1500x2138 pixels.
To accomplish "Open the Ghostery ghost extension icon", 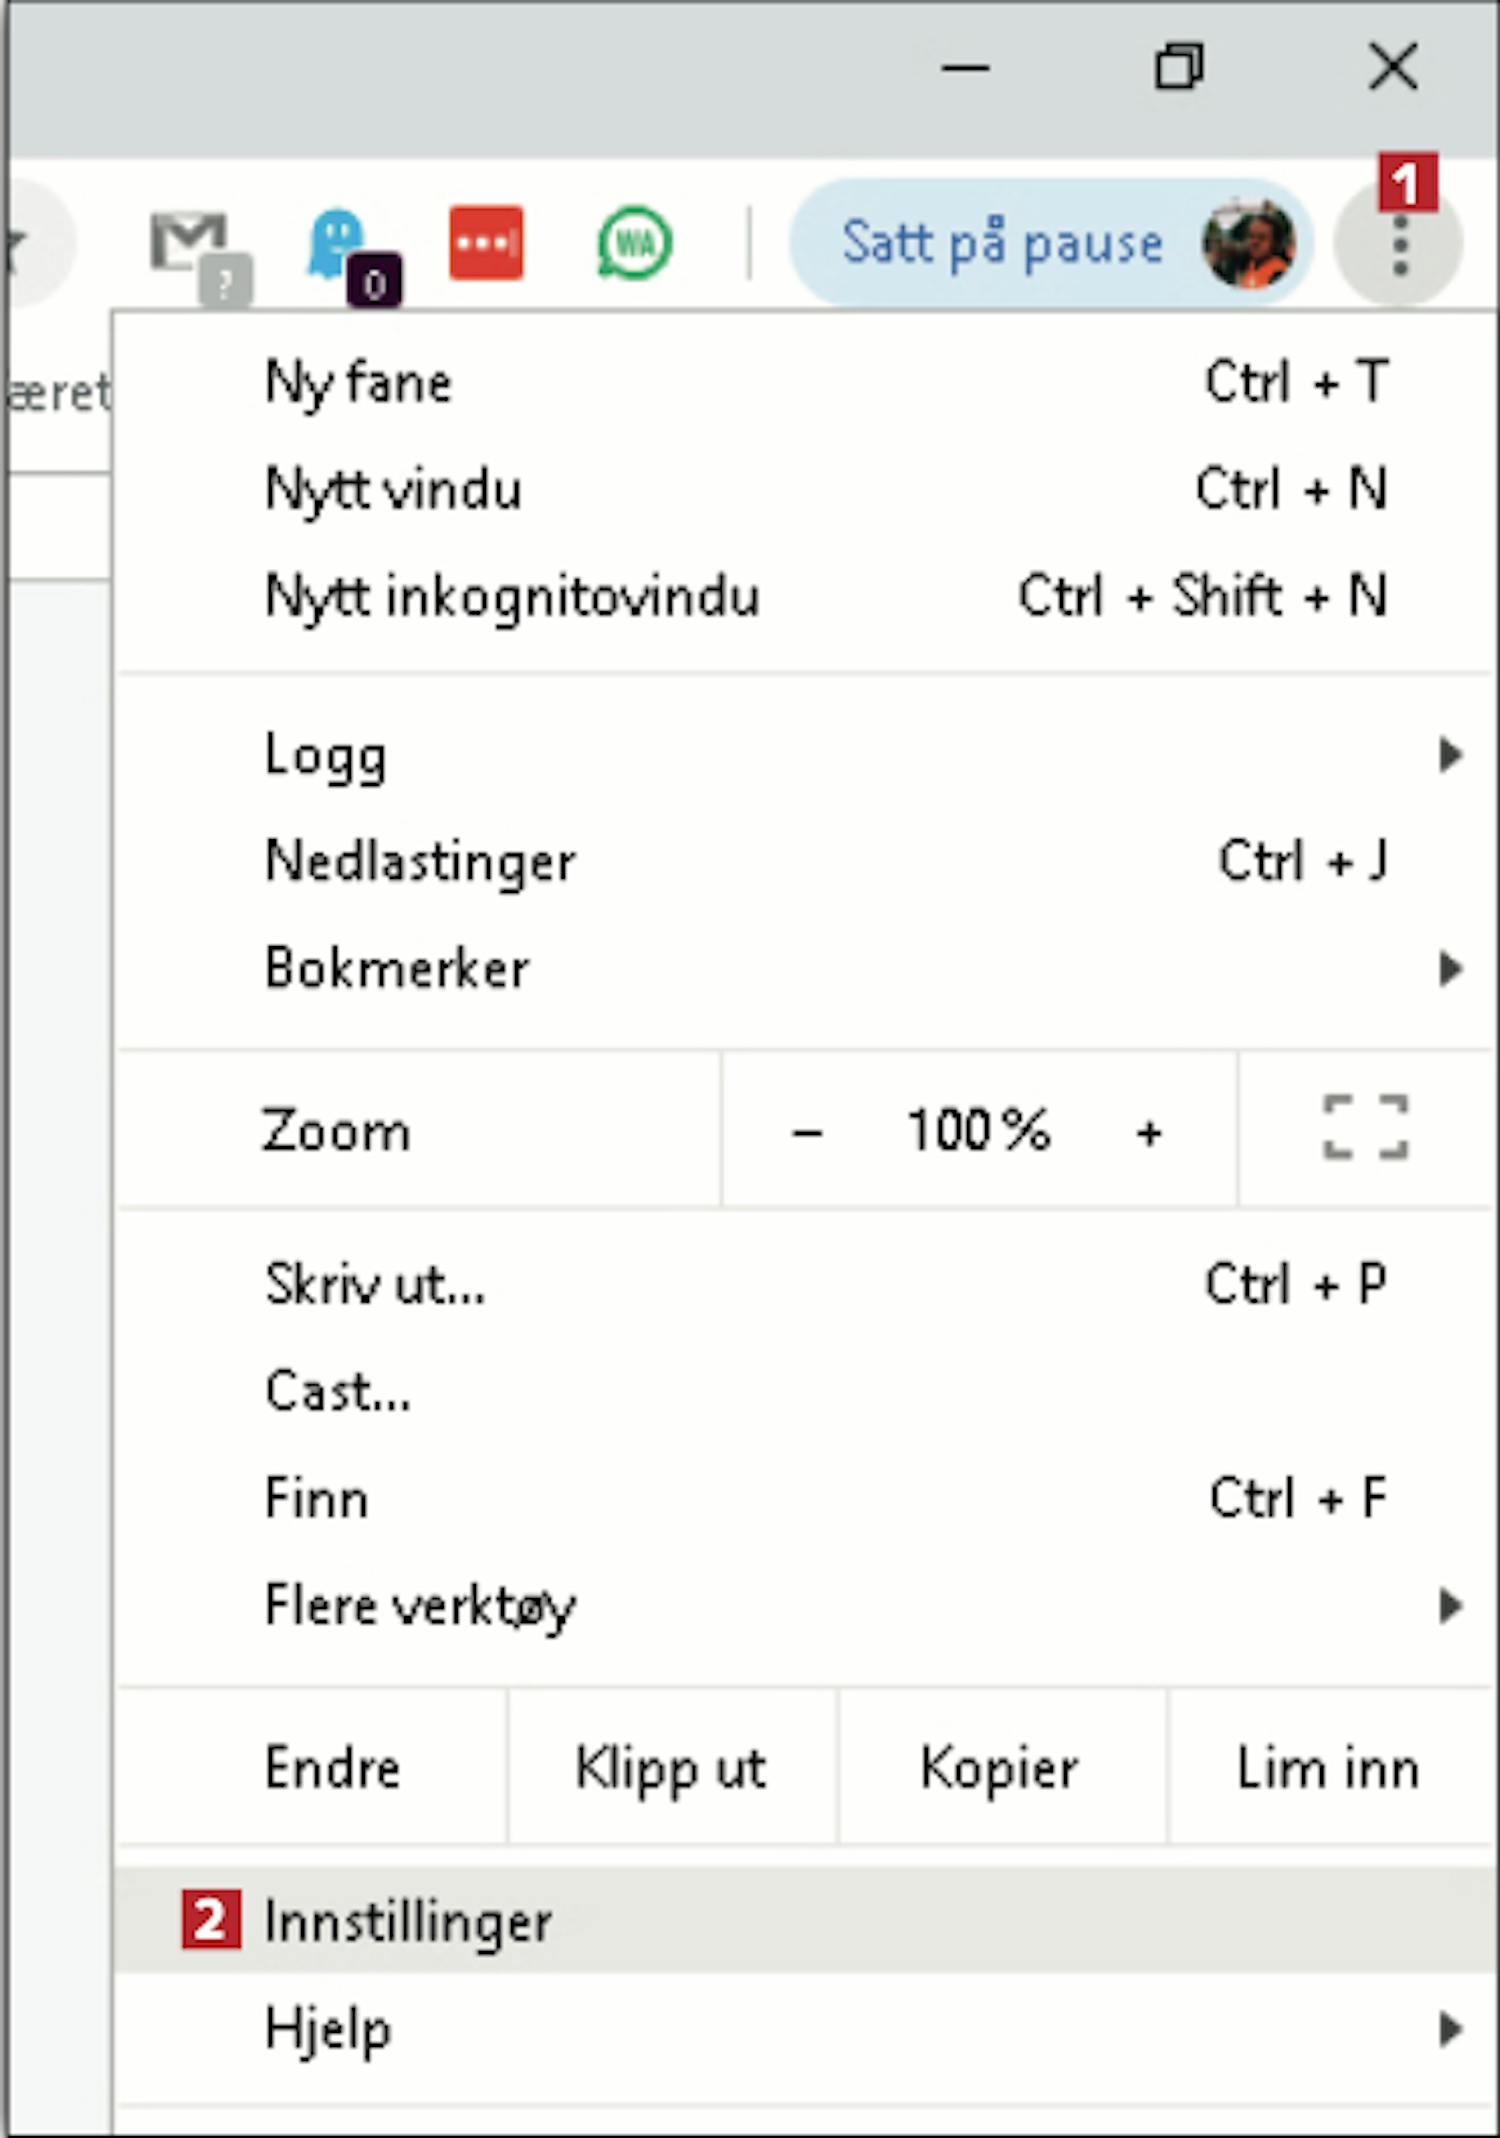I will click(337, 243).
